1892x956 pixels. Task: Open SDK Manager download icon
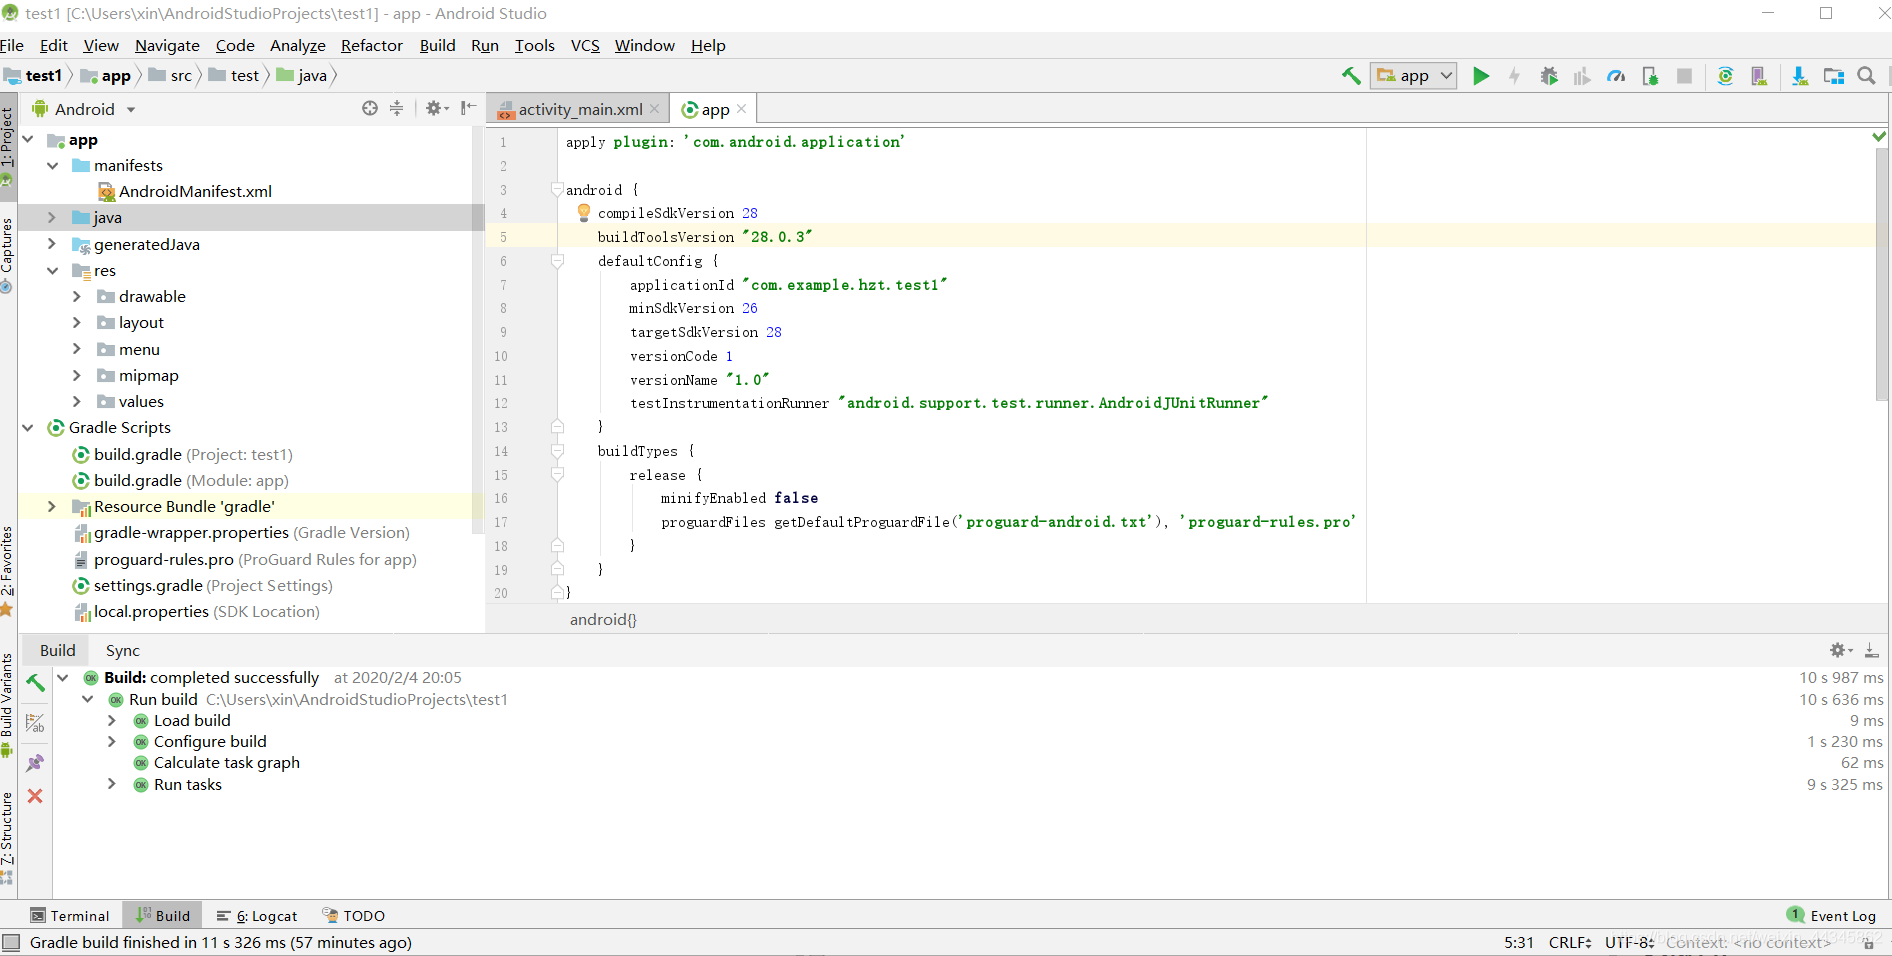1799,76
